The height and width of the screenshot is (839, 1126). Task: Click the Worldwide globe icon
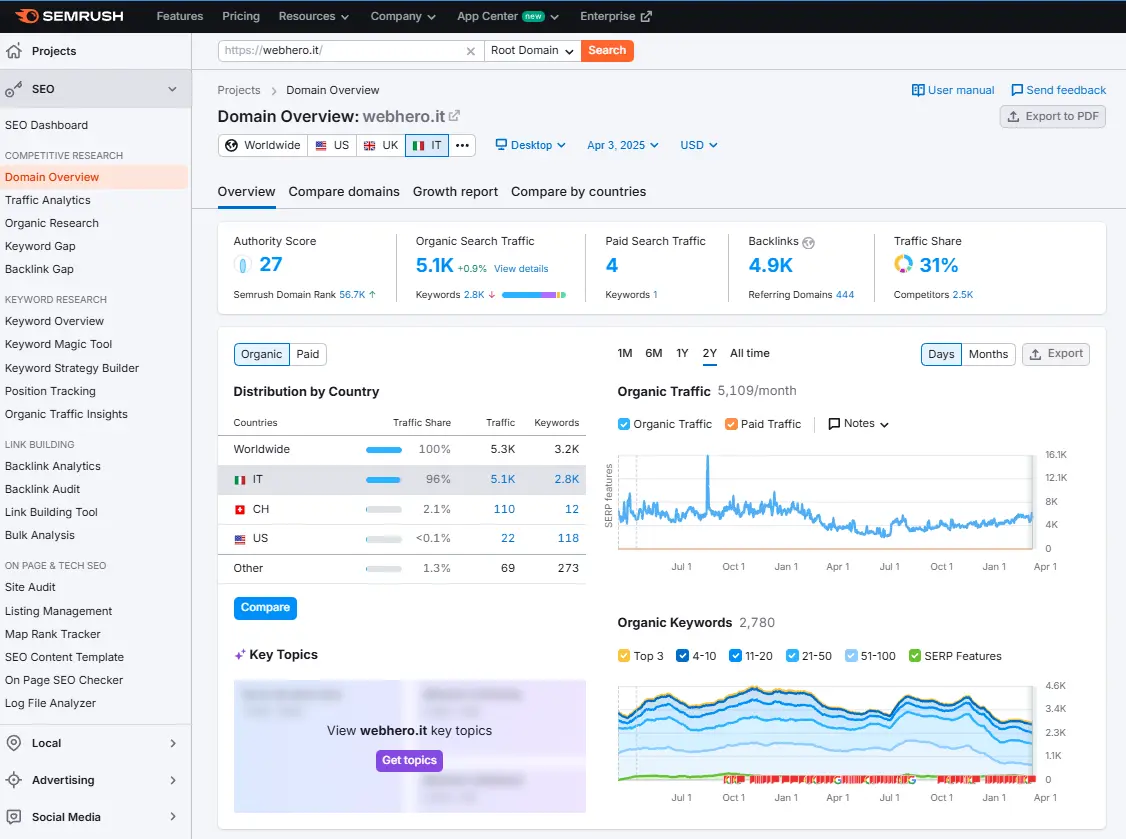tap(231, 145)
